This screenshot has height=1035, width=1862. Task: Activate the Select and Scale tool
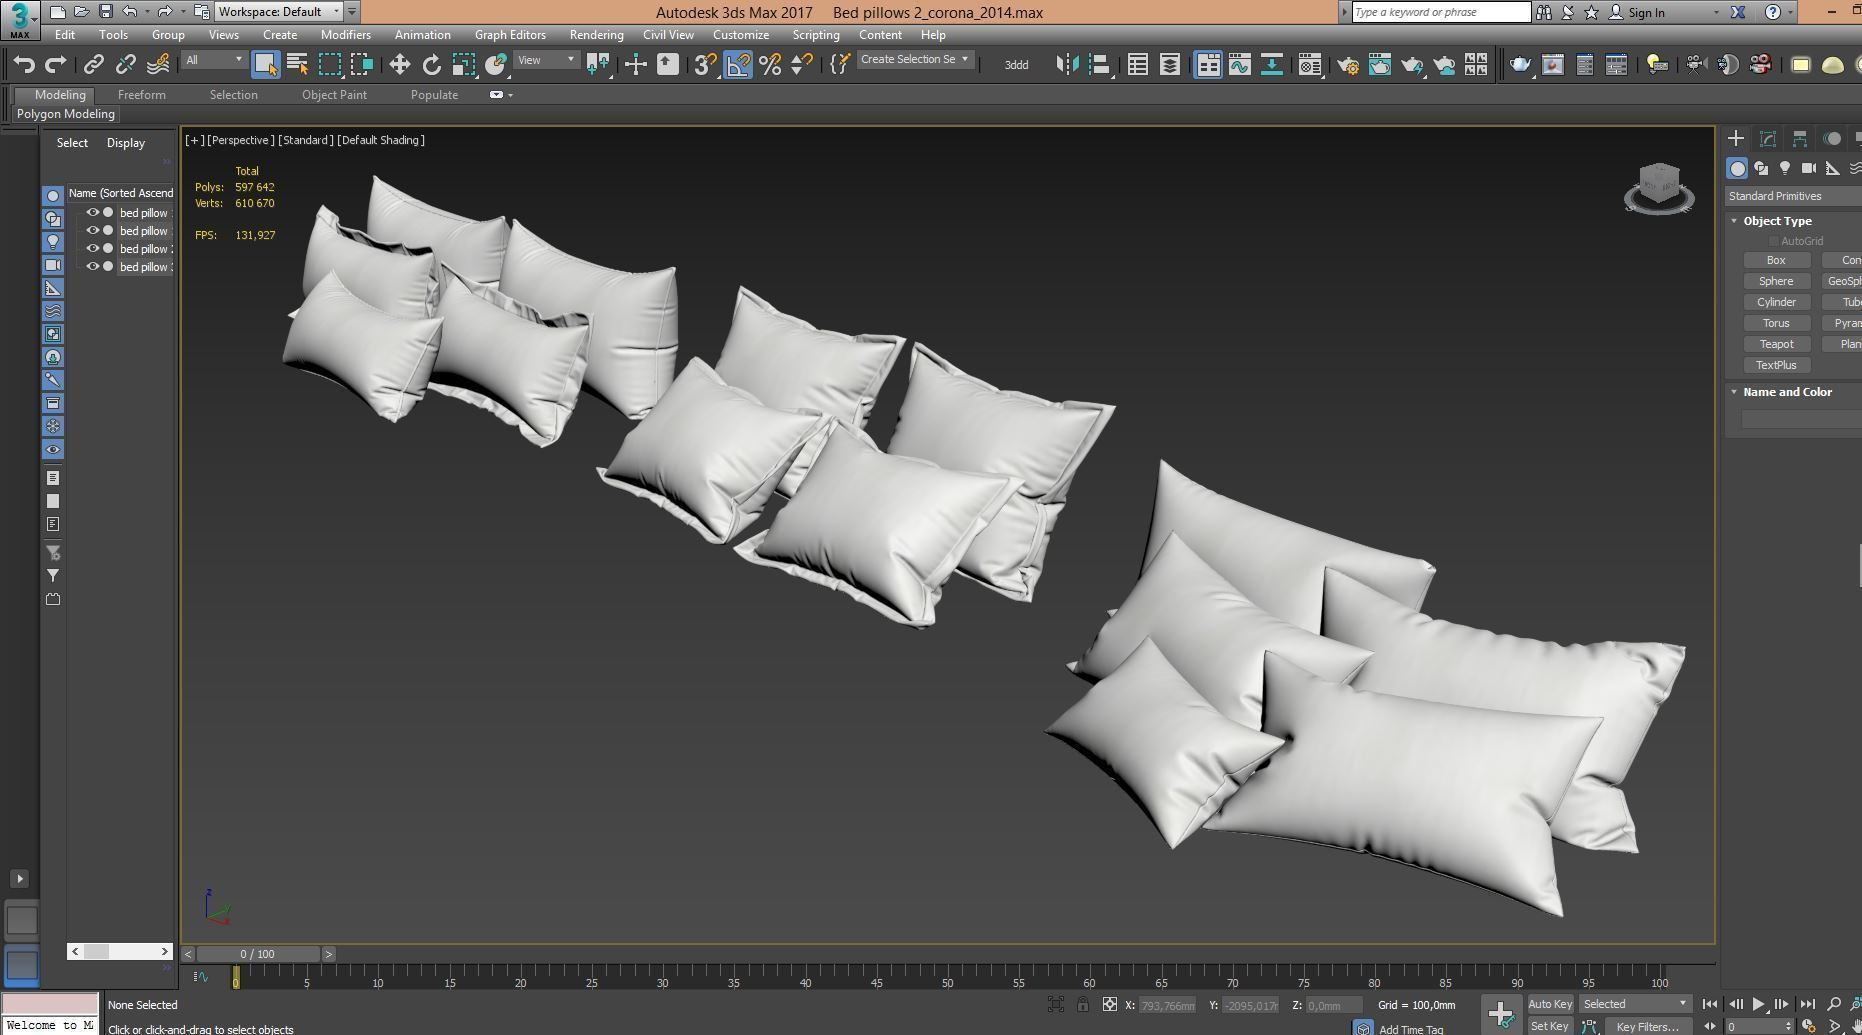pyautogui.click(x=463, y=65)
